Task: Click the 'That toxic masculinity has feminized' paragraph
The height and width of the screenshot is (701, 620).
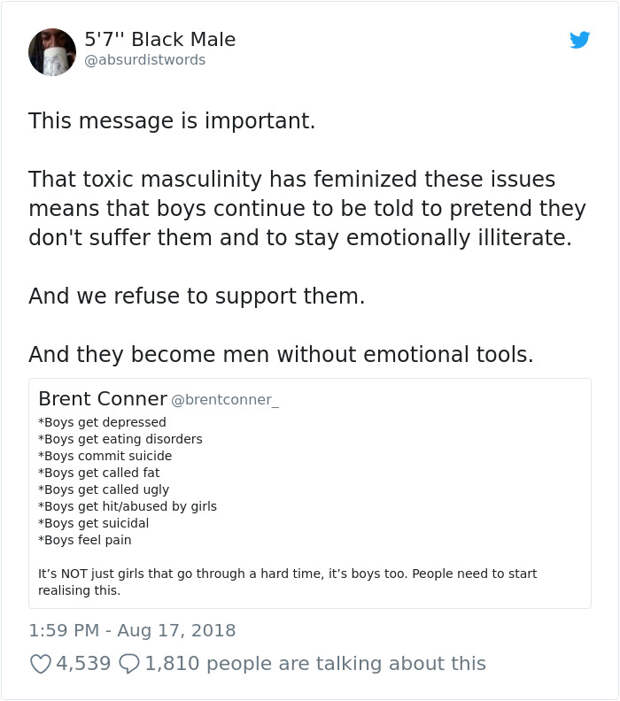Action: [x=307, y=208]
